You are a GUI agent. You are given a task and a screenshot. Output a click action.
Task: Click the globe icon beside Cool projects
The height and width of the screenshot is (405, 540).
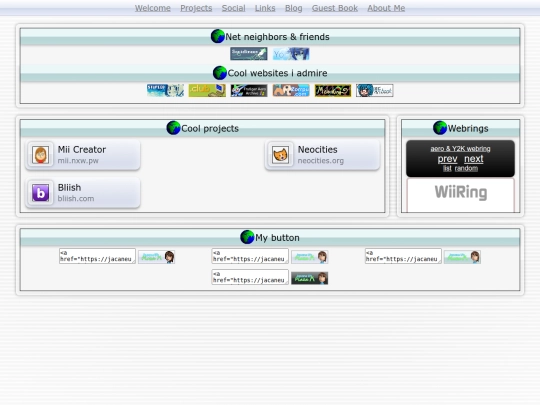click(x=173, y=128)
